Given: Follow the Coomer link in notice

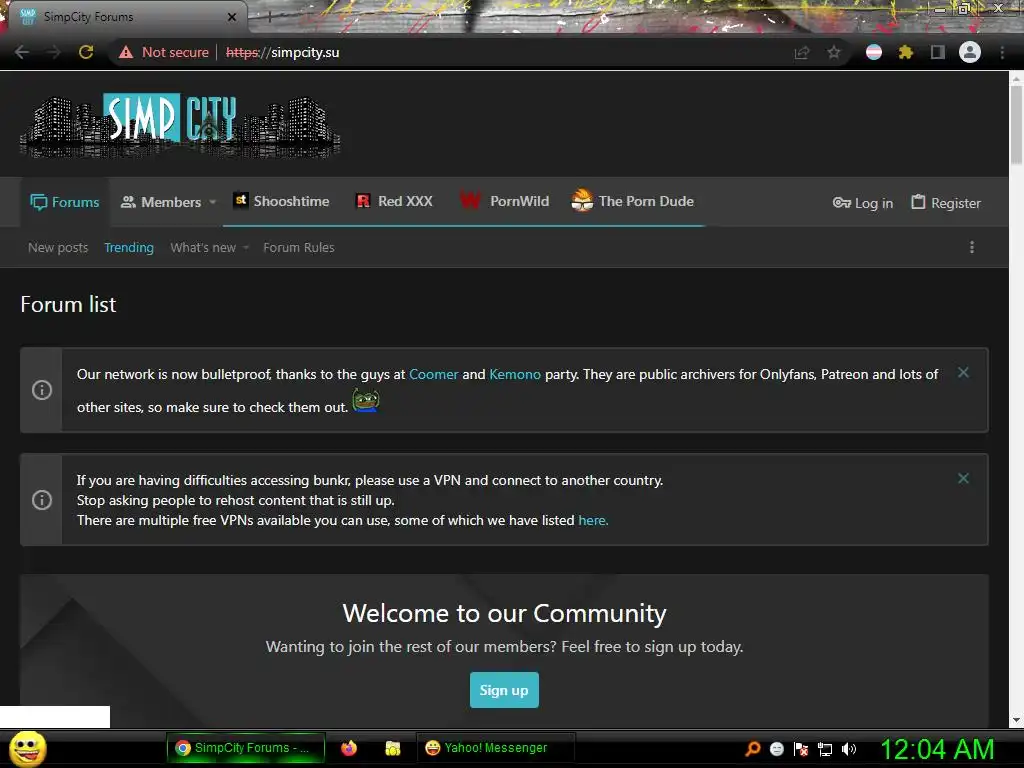Looking at the screenshot, I should coord(434,374).
